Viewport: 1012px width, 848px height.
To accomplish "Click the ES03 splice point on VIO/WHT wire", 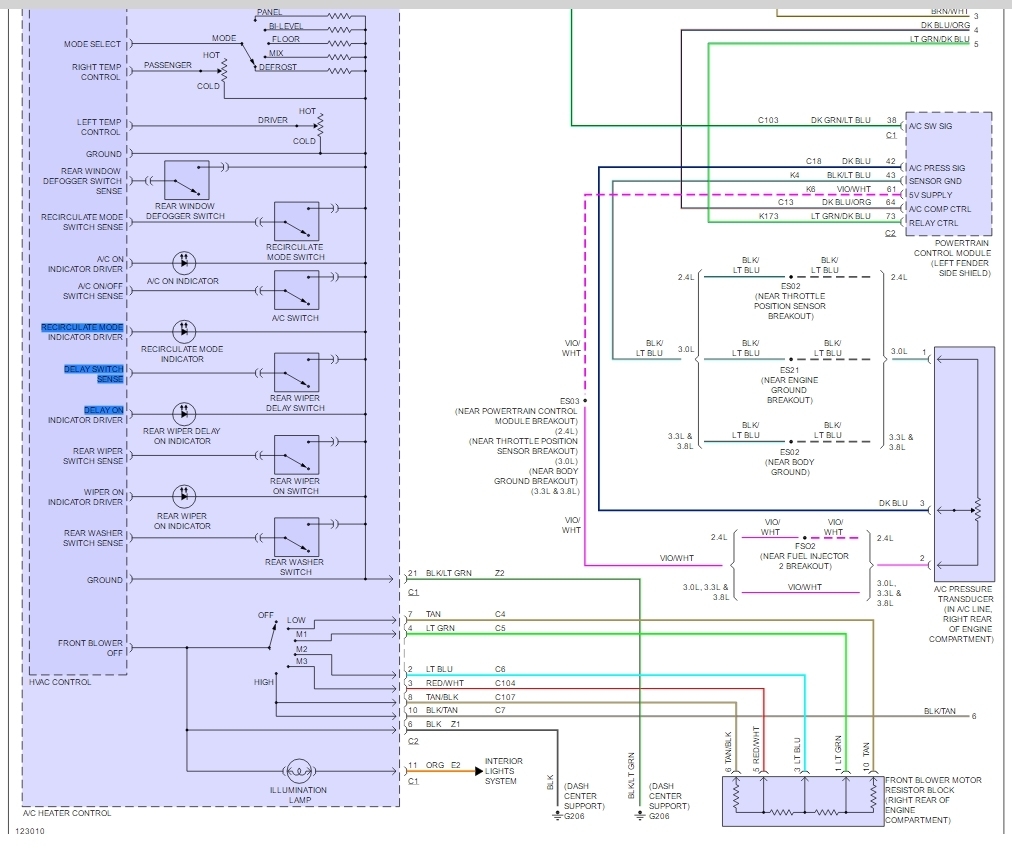I will 586,401.
